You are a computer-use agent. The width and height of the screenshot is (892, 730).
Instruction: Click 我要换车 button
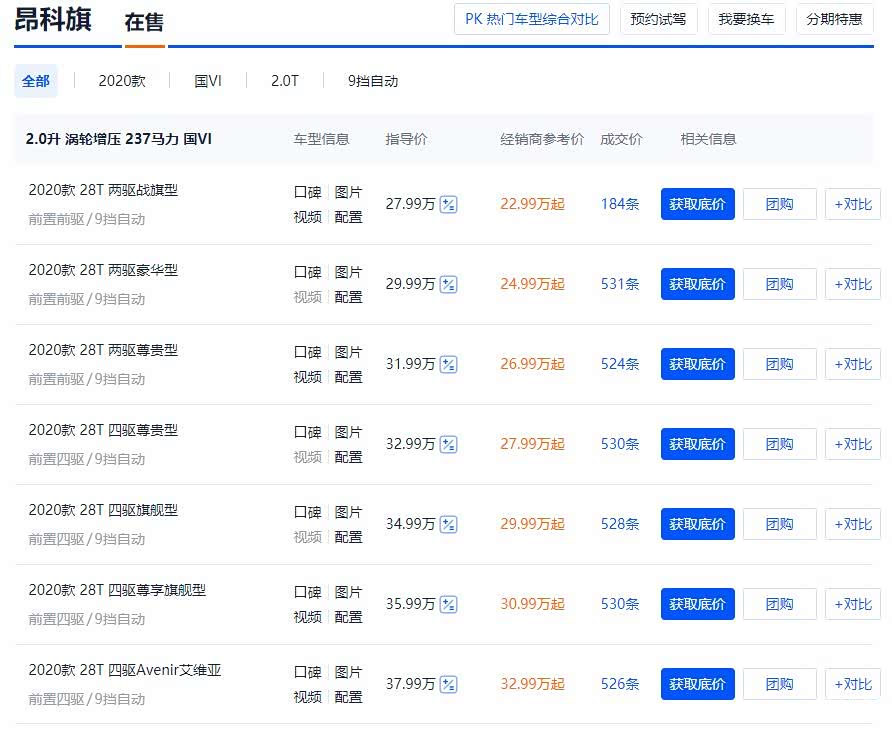pos(746,19)
